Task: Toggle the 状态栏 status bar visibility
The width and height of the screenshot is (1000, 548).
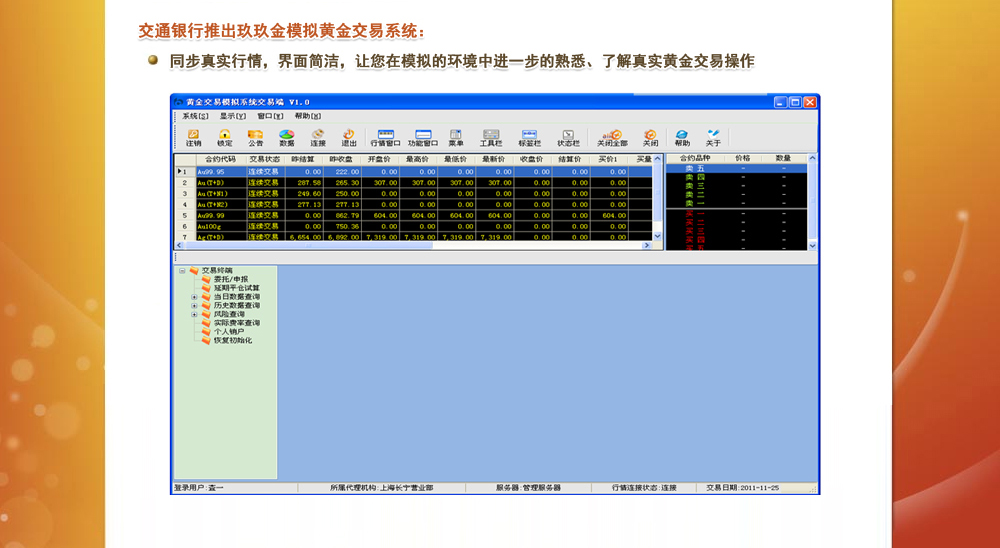Action: click(567, 137)
